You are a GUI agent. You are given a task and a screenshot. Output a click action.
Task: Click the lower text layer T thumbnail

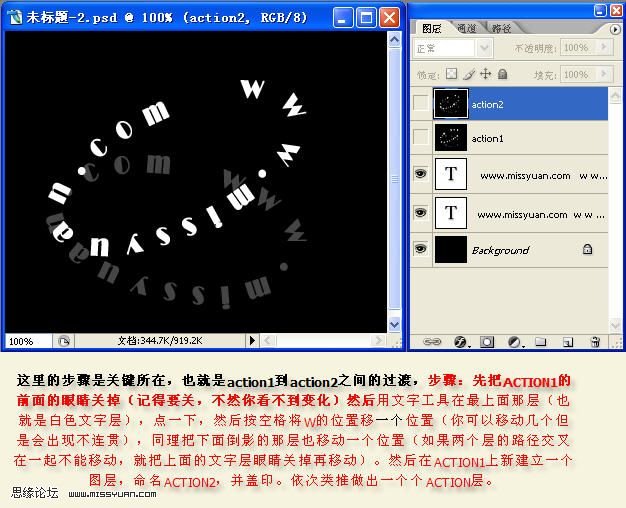click(451, 213)
